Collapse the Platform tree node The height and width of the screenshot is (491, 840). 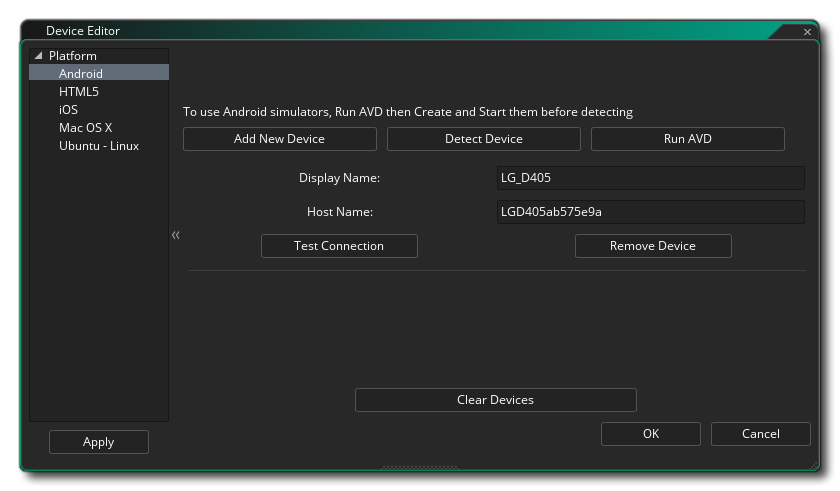pos(39,56)
